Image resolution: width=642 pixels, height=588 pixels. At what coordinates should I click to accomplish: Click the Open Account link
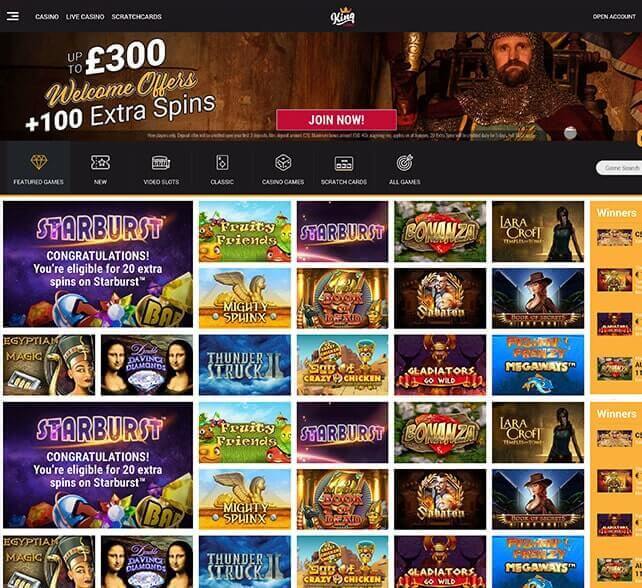pyautogui.click(x=614, y=17)
